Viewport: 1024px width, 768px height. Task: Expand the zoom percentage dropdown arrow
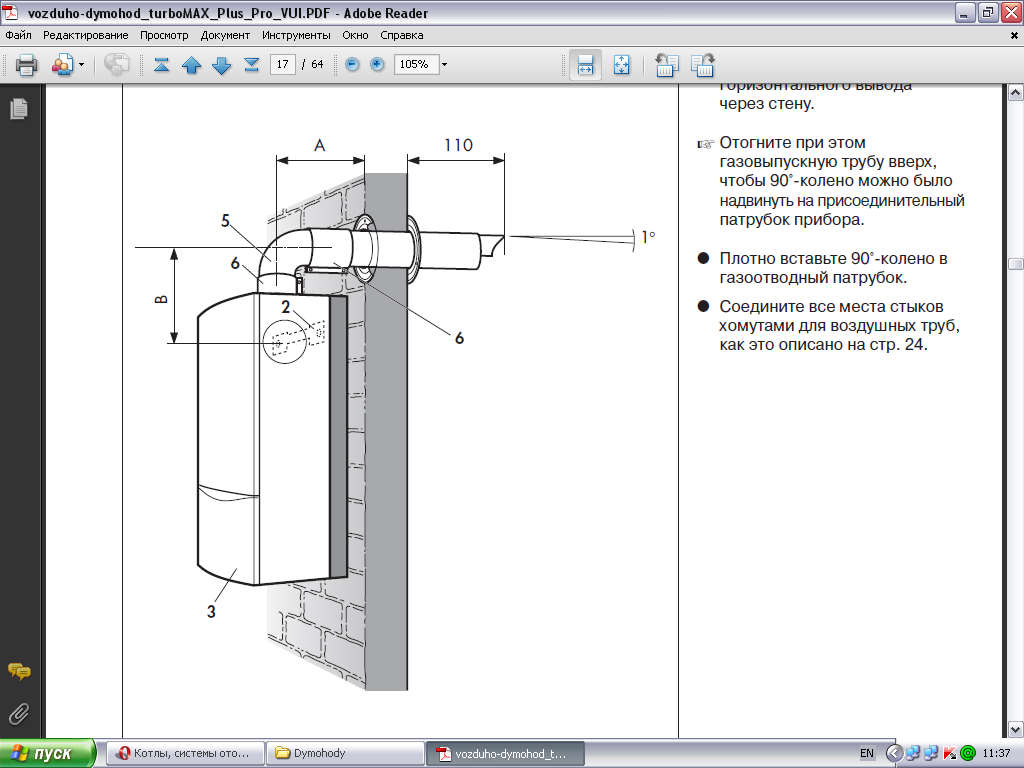tap(444, 65)
